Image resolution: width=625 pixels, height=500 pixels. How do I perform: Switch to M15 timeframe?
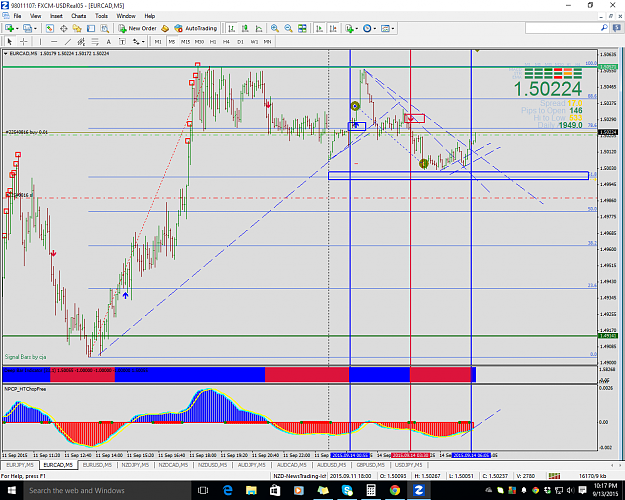pos(185,41)
